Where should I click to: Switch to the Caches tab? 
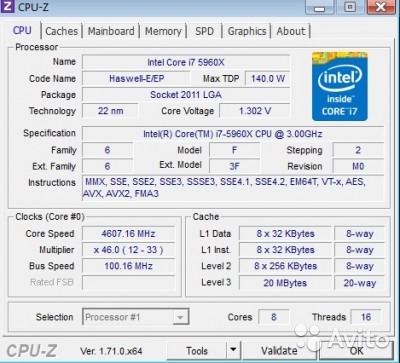62,31
